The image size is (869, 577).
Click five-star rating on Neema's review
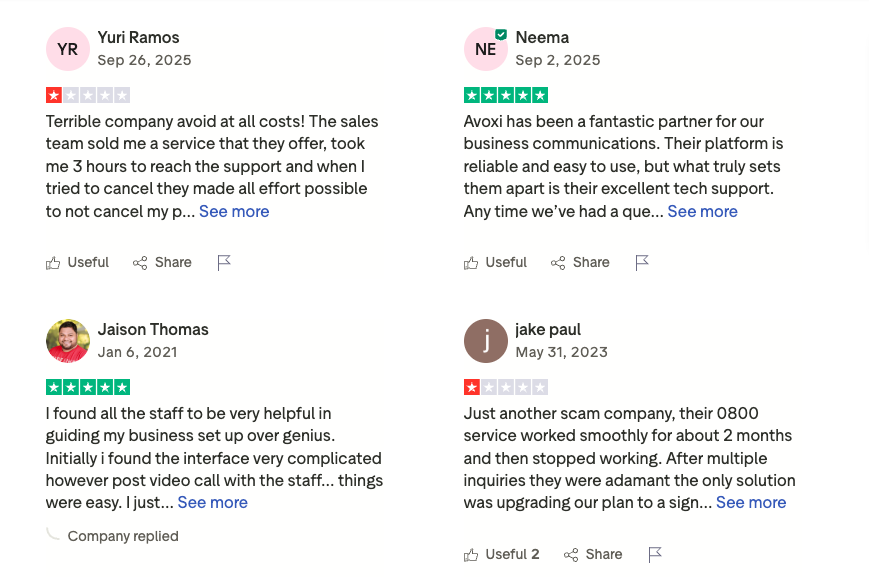tap(506, 96)
